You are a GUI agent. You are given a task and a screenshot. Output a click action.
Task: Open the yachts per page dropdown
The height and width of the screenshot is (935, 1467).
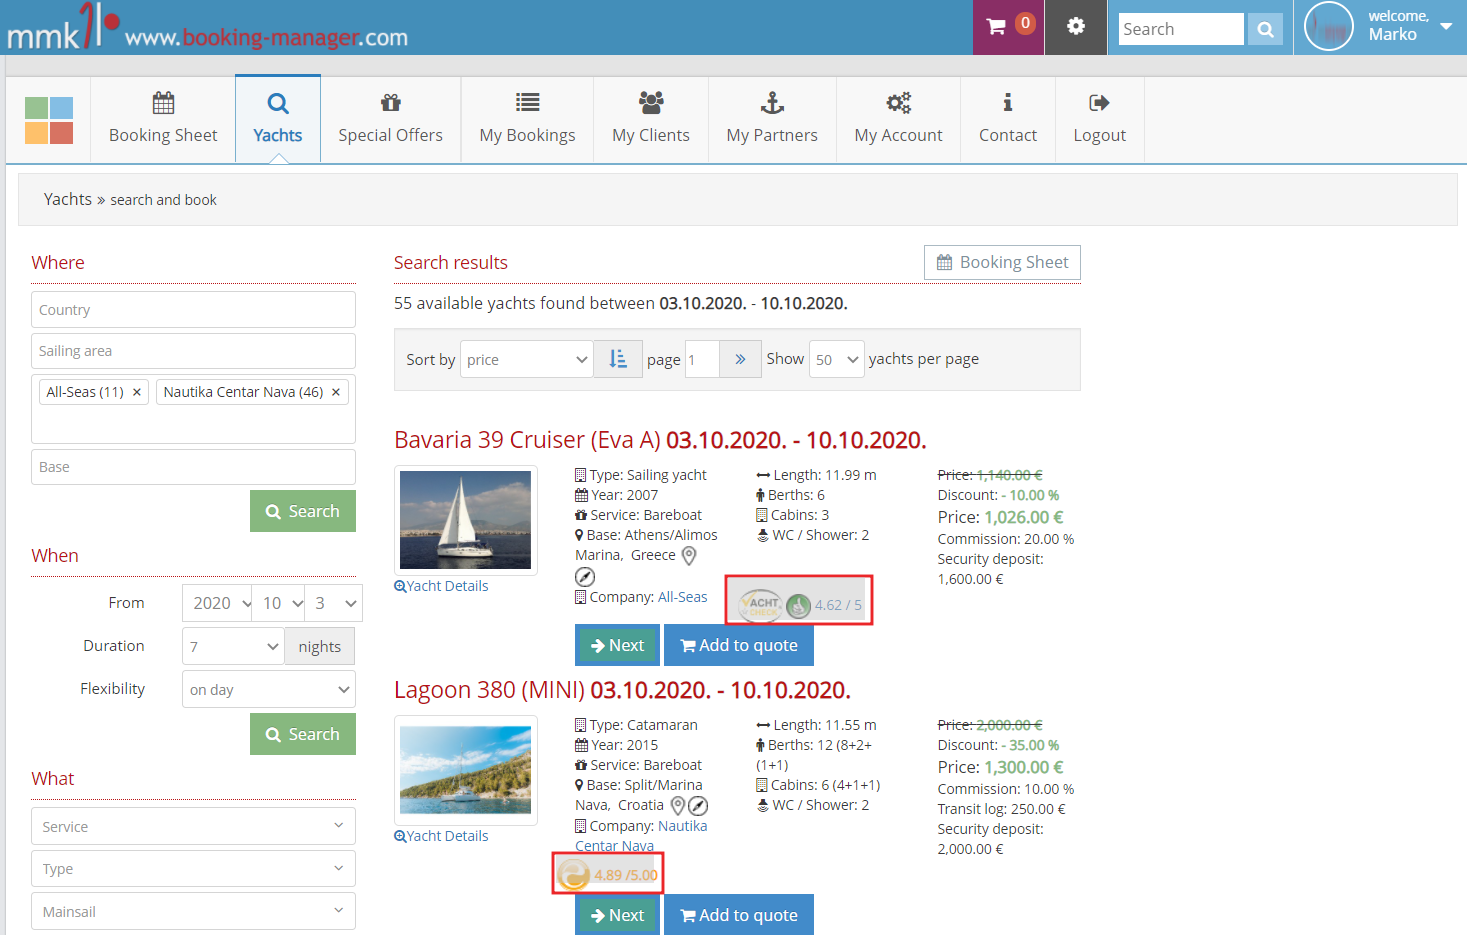(836, 359)
